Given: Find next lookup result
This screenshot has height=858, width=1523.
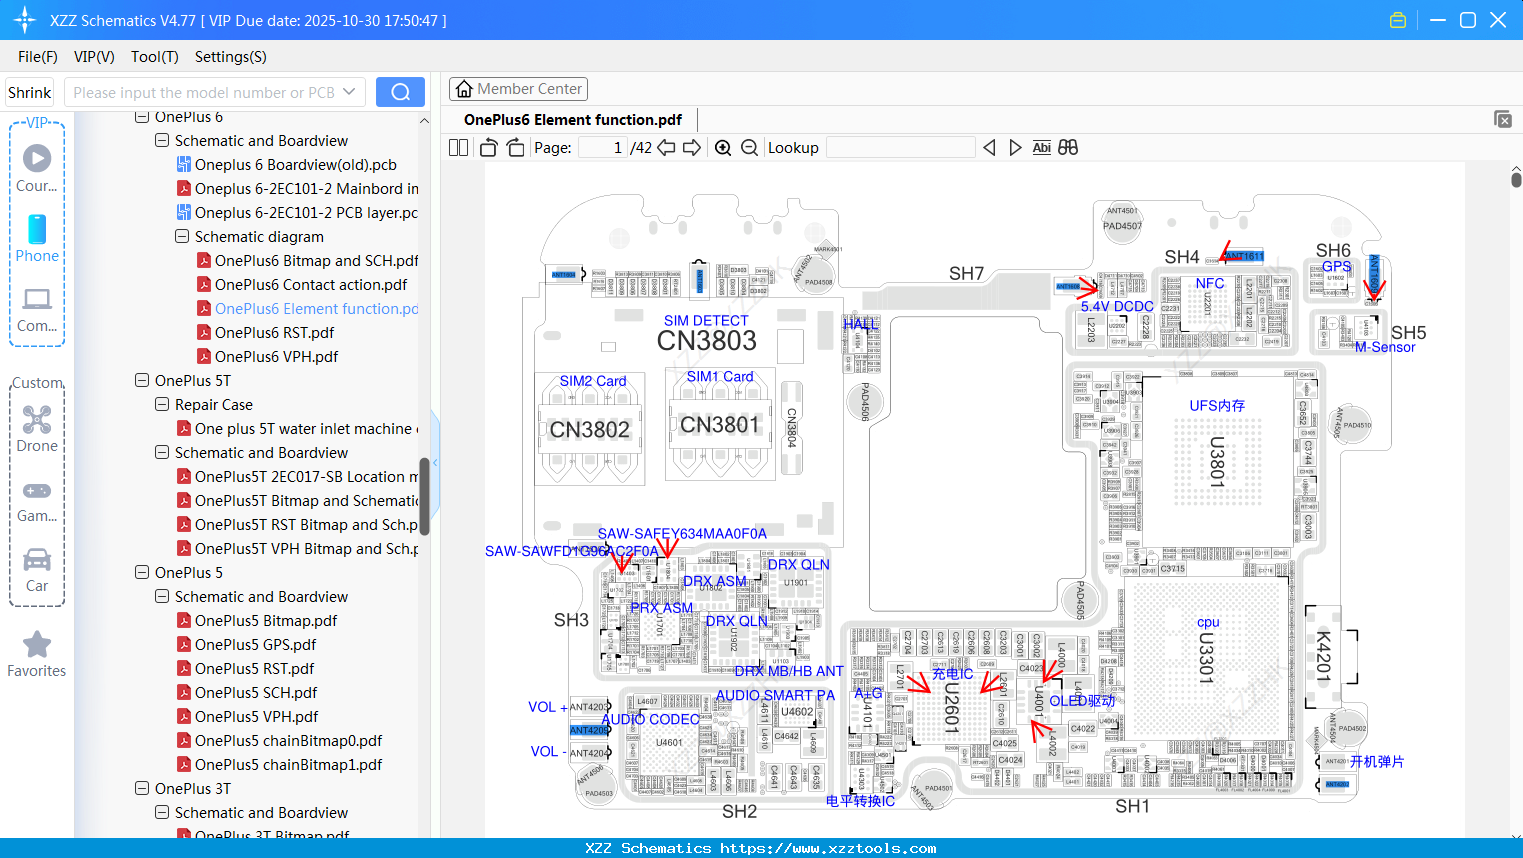Looking at the screenshot, I should 1015,148.
